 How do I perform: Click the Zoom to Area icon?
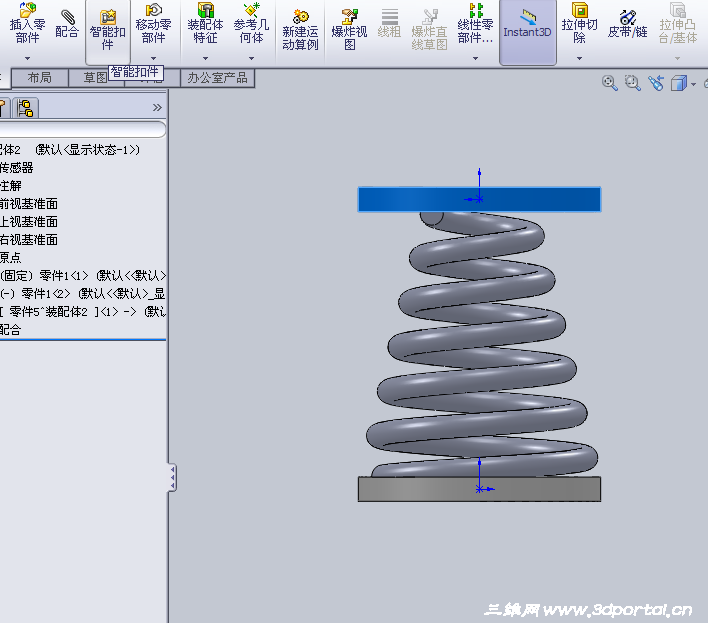[x=633, y=83]
